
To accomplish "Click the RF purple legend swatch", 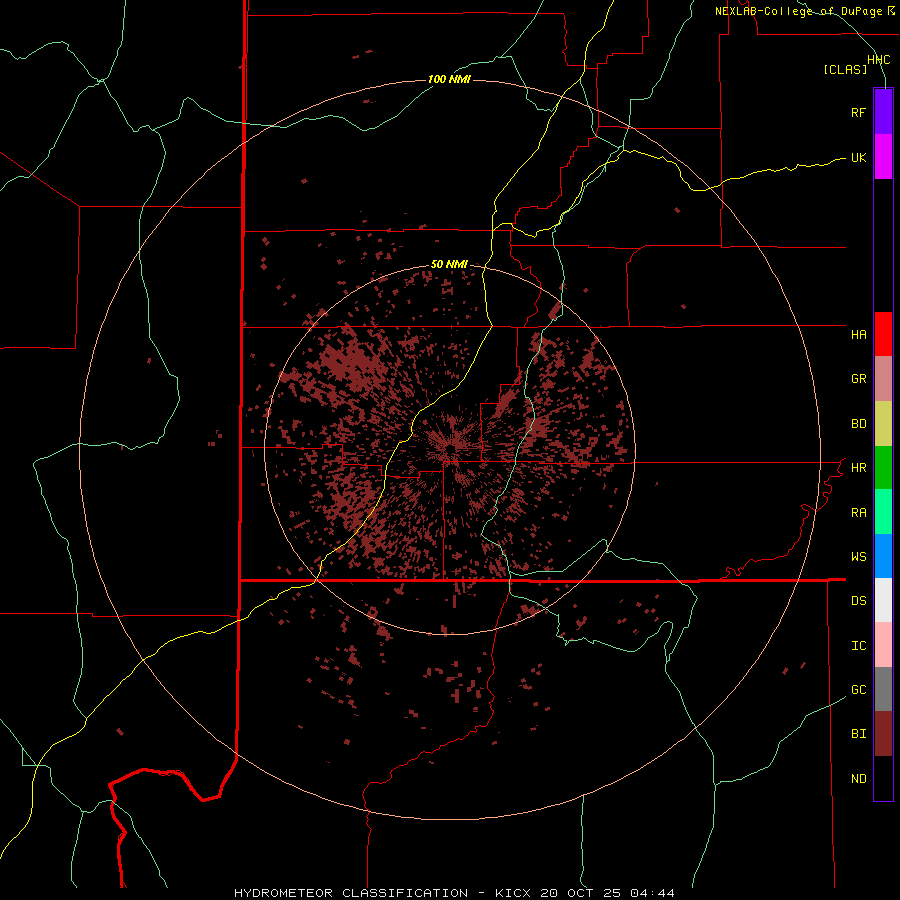I will coord(883,112).
